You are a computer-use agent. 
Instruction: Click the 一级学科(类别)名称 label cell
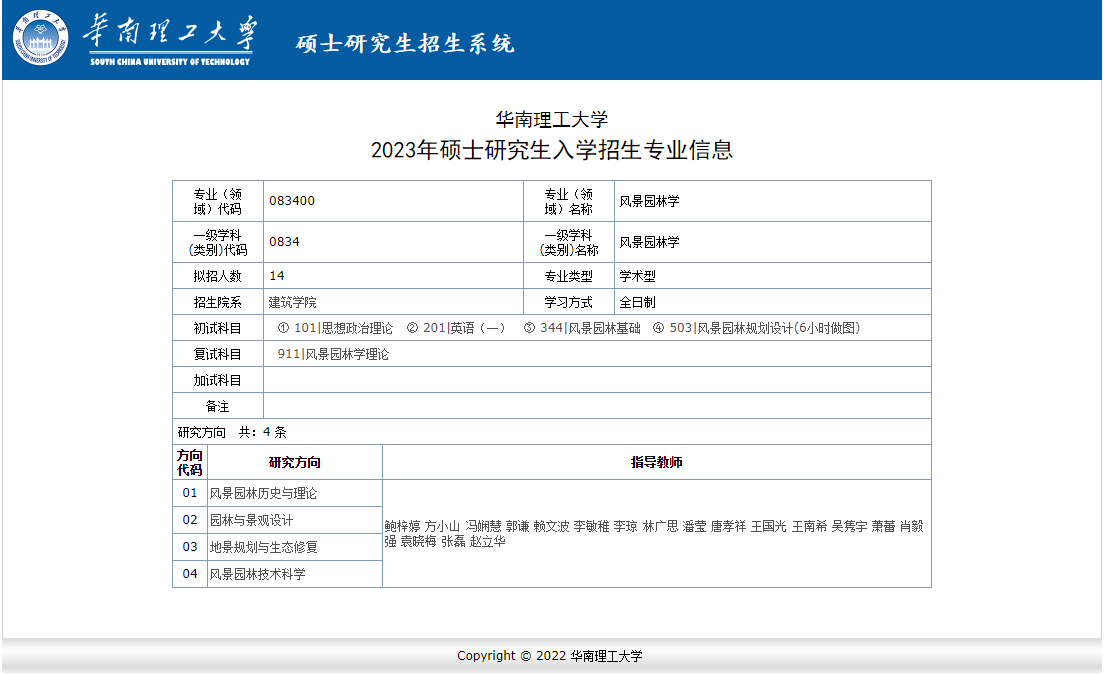click(569, 242)
